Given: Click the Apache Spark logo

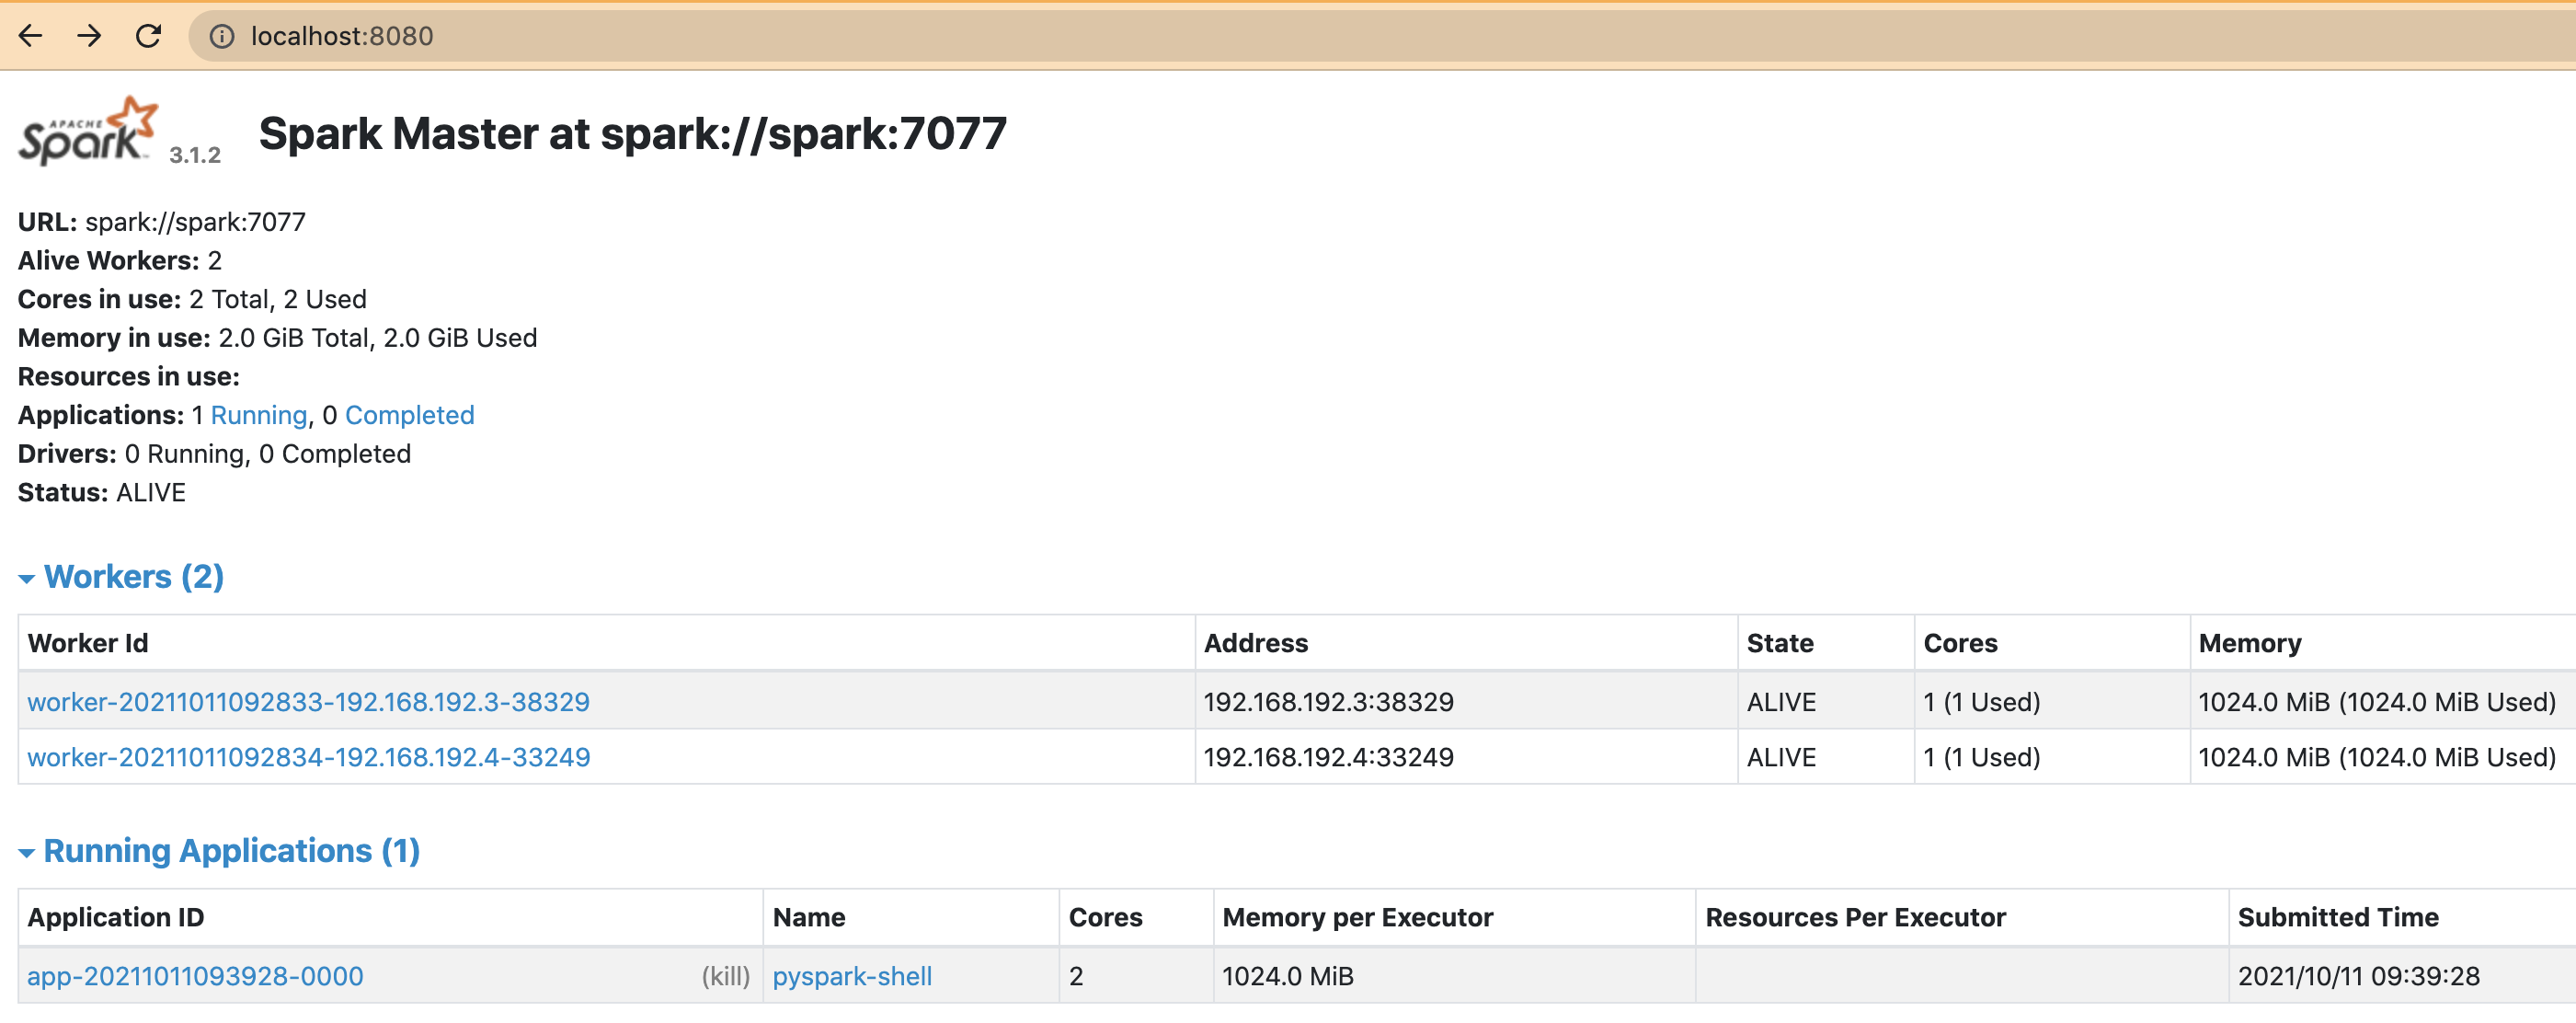Looking at the screenshot, I should click(x=85, y=132).
